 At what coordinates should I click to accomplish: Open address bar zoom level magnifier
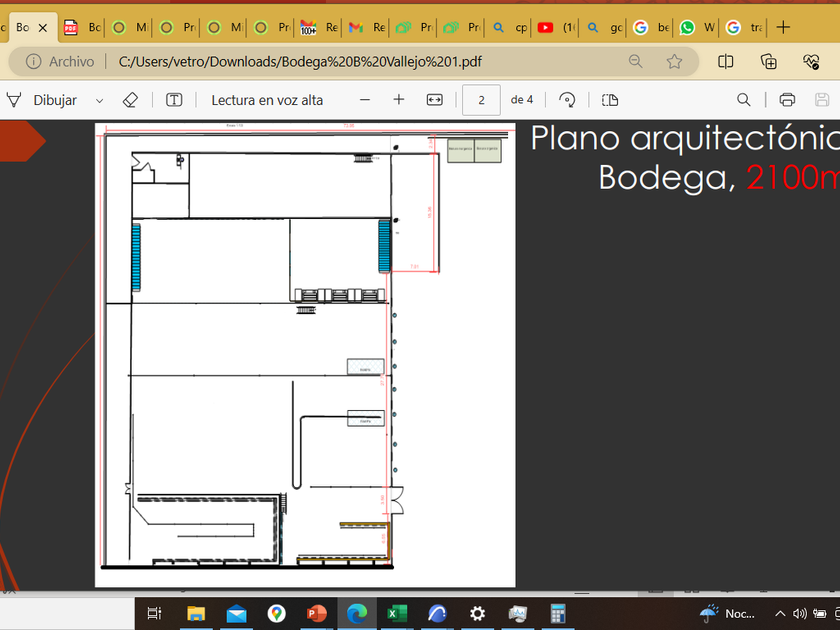635,62
